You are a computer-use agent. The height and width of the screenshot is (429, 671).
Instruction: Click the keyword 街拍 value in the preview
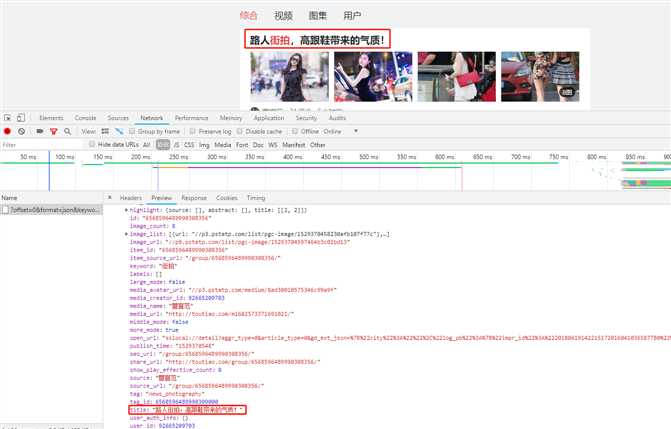point(168,266)
